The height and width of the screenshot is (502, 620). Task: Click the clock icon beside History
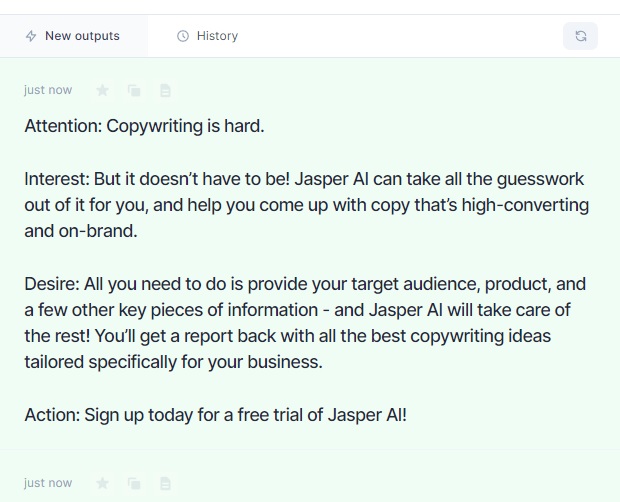pos(183,36)
